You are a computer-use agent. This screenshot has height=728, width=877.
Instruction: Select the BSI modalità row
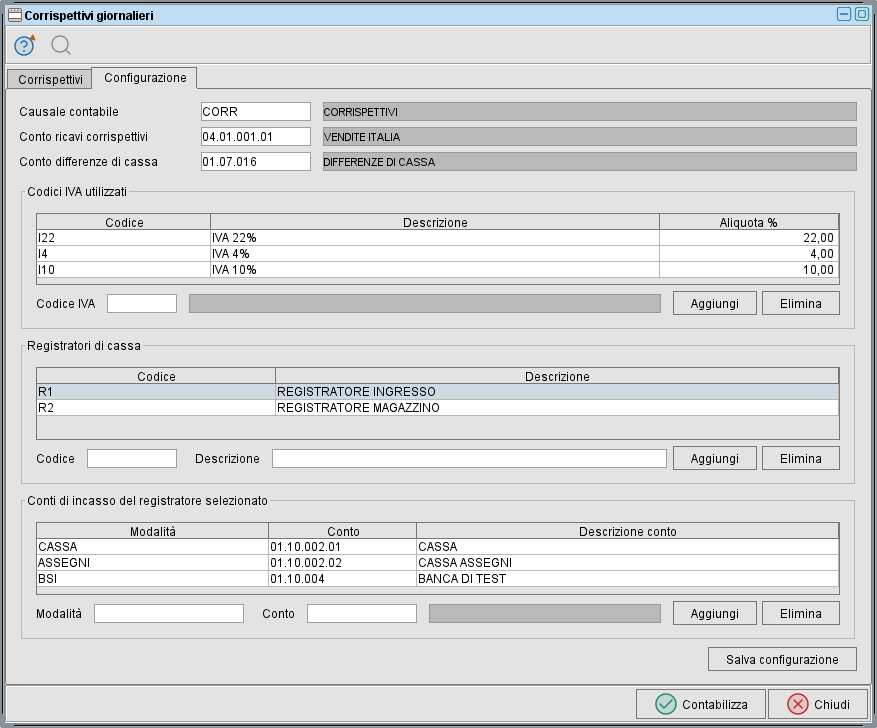pyautogui.click(x=437, y=579)
